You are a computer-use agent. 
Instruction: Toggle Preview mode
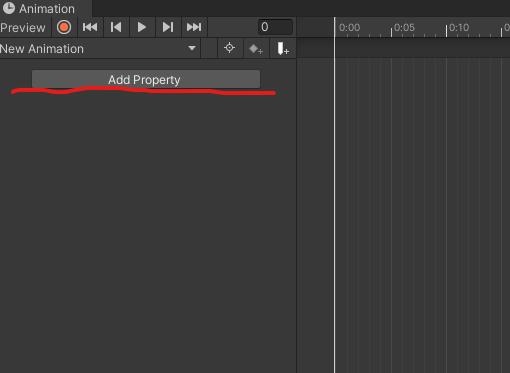(x=23, y=28)
